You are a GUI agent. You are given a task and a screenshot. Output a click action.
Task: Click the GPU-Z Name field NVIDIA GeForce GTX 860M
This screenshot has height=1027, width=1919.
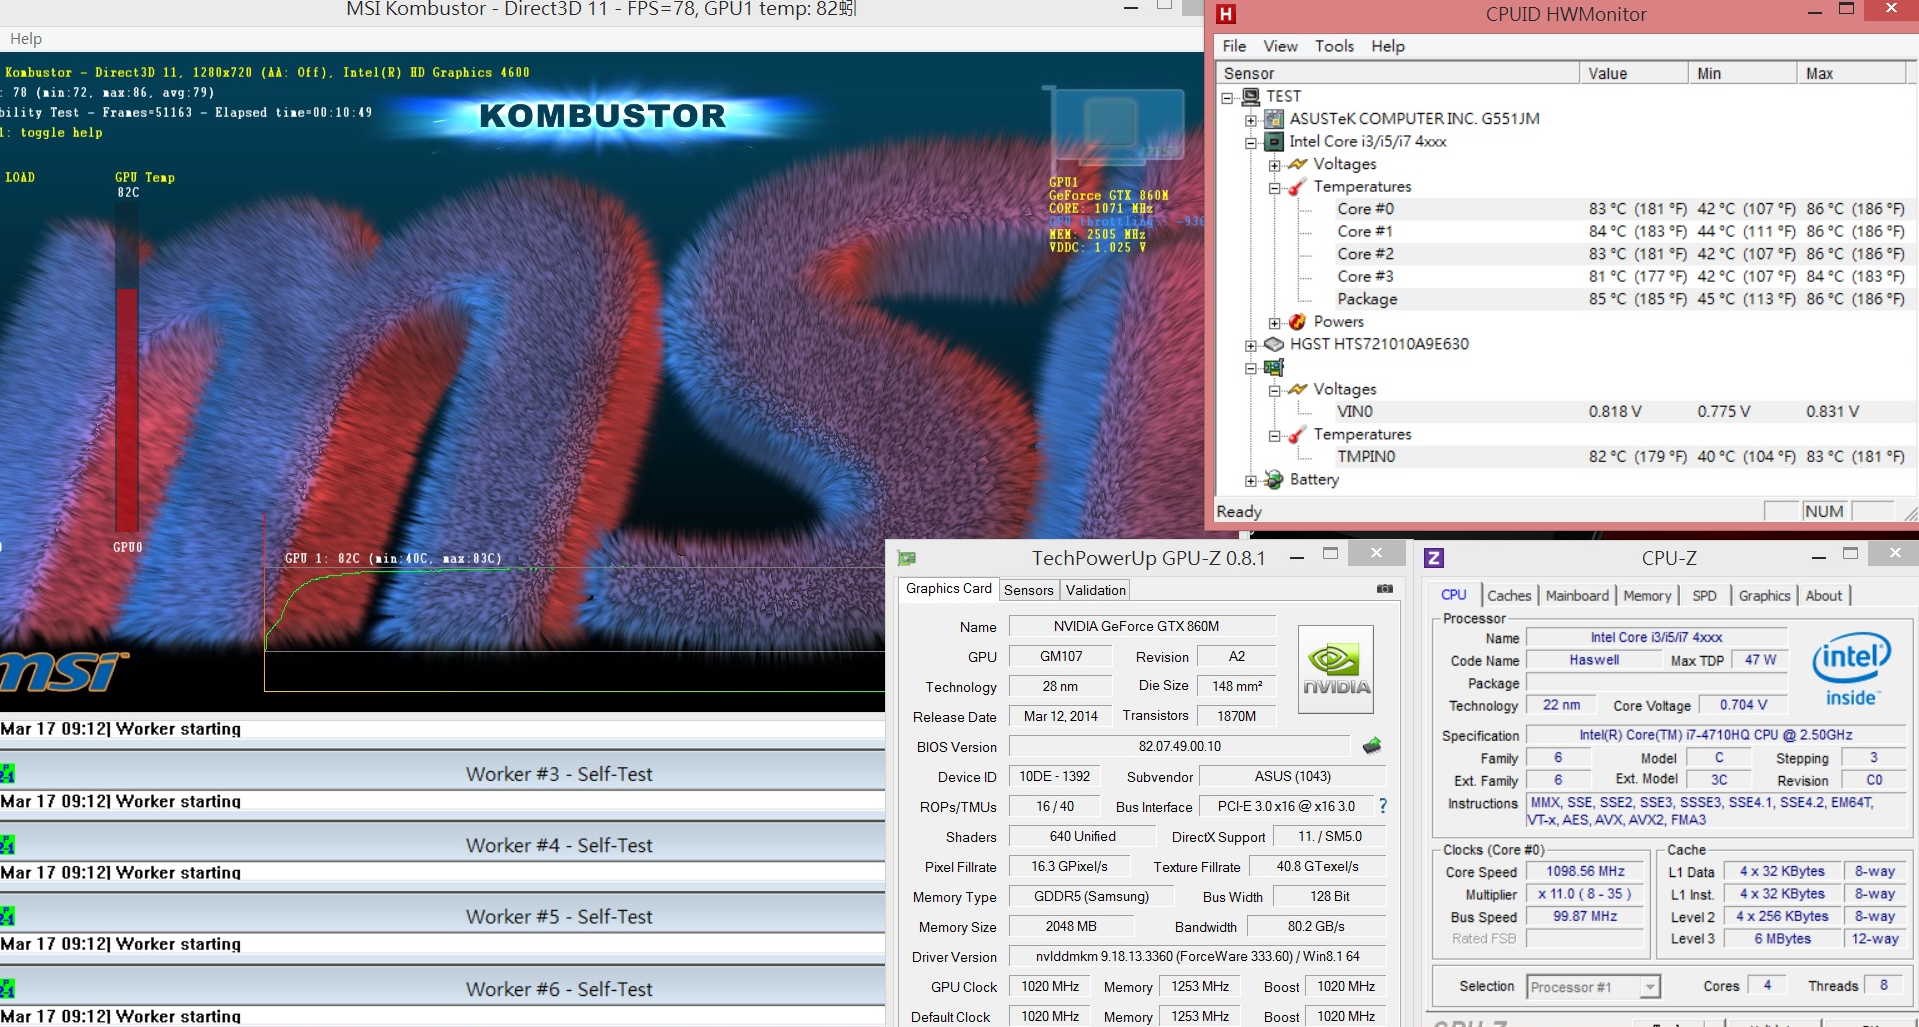1142,627
